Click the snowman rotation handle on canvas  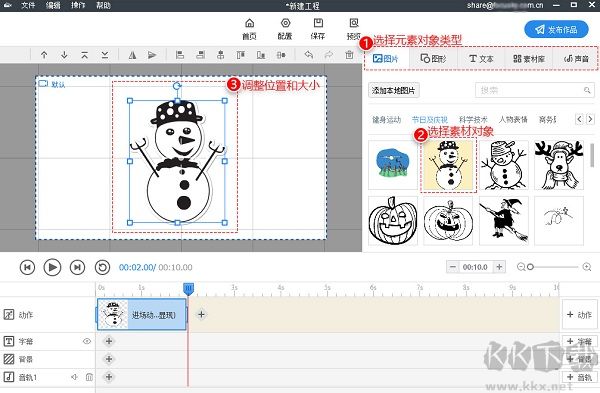176,86
